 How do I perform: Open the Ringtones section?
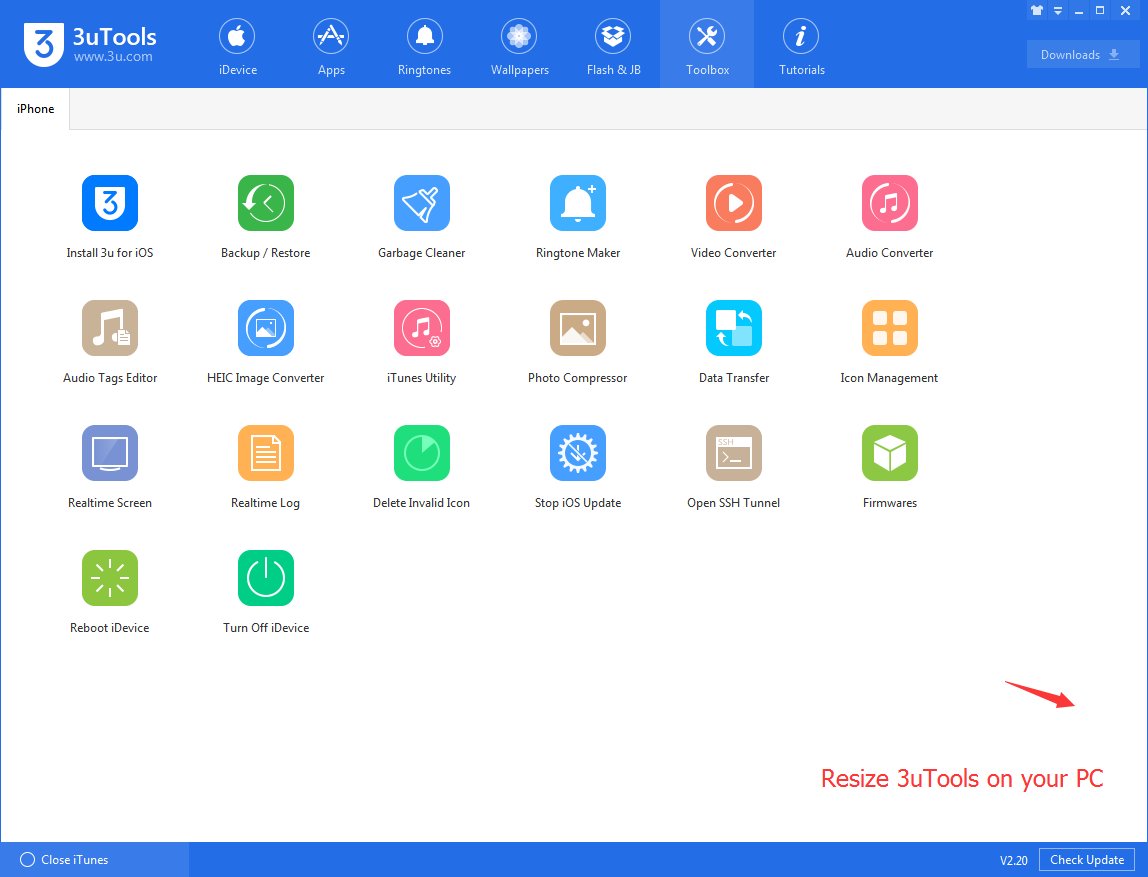425,46
